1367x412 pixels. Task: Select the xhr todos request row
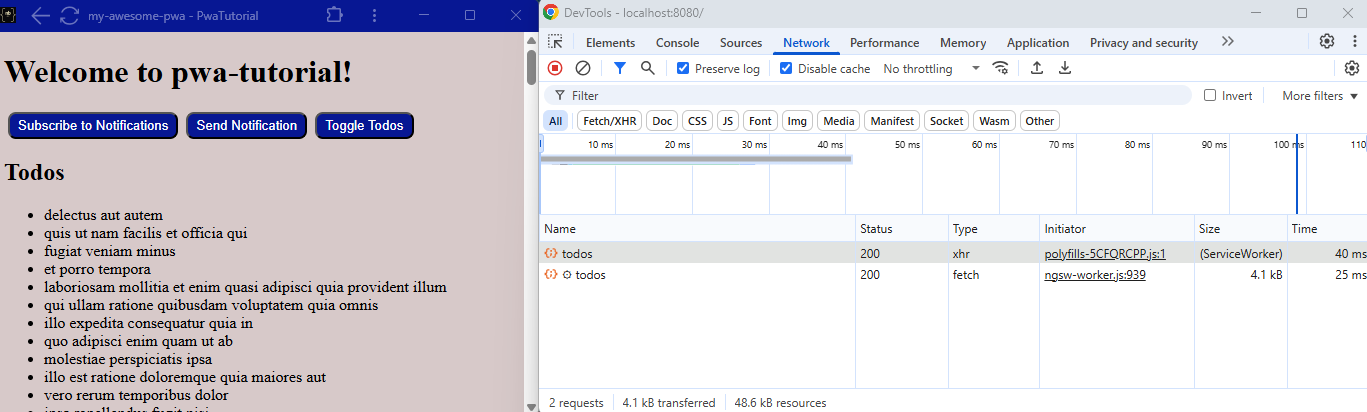tap(953, 254)
